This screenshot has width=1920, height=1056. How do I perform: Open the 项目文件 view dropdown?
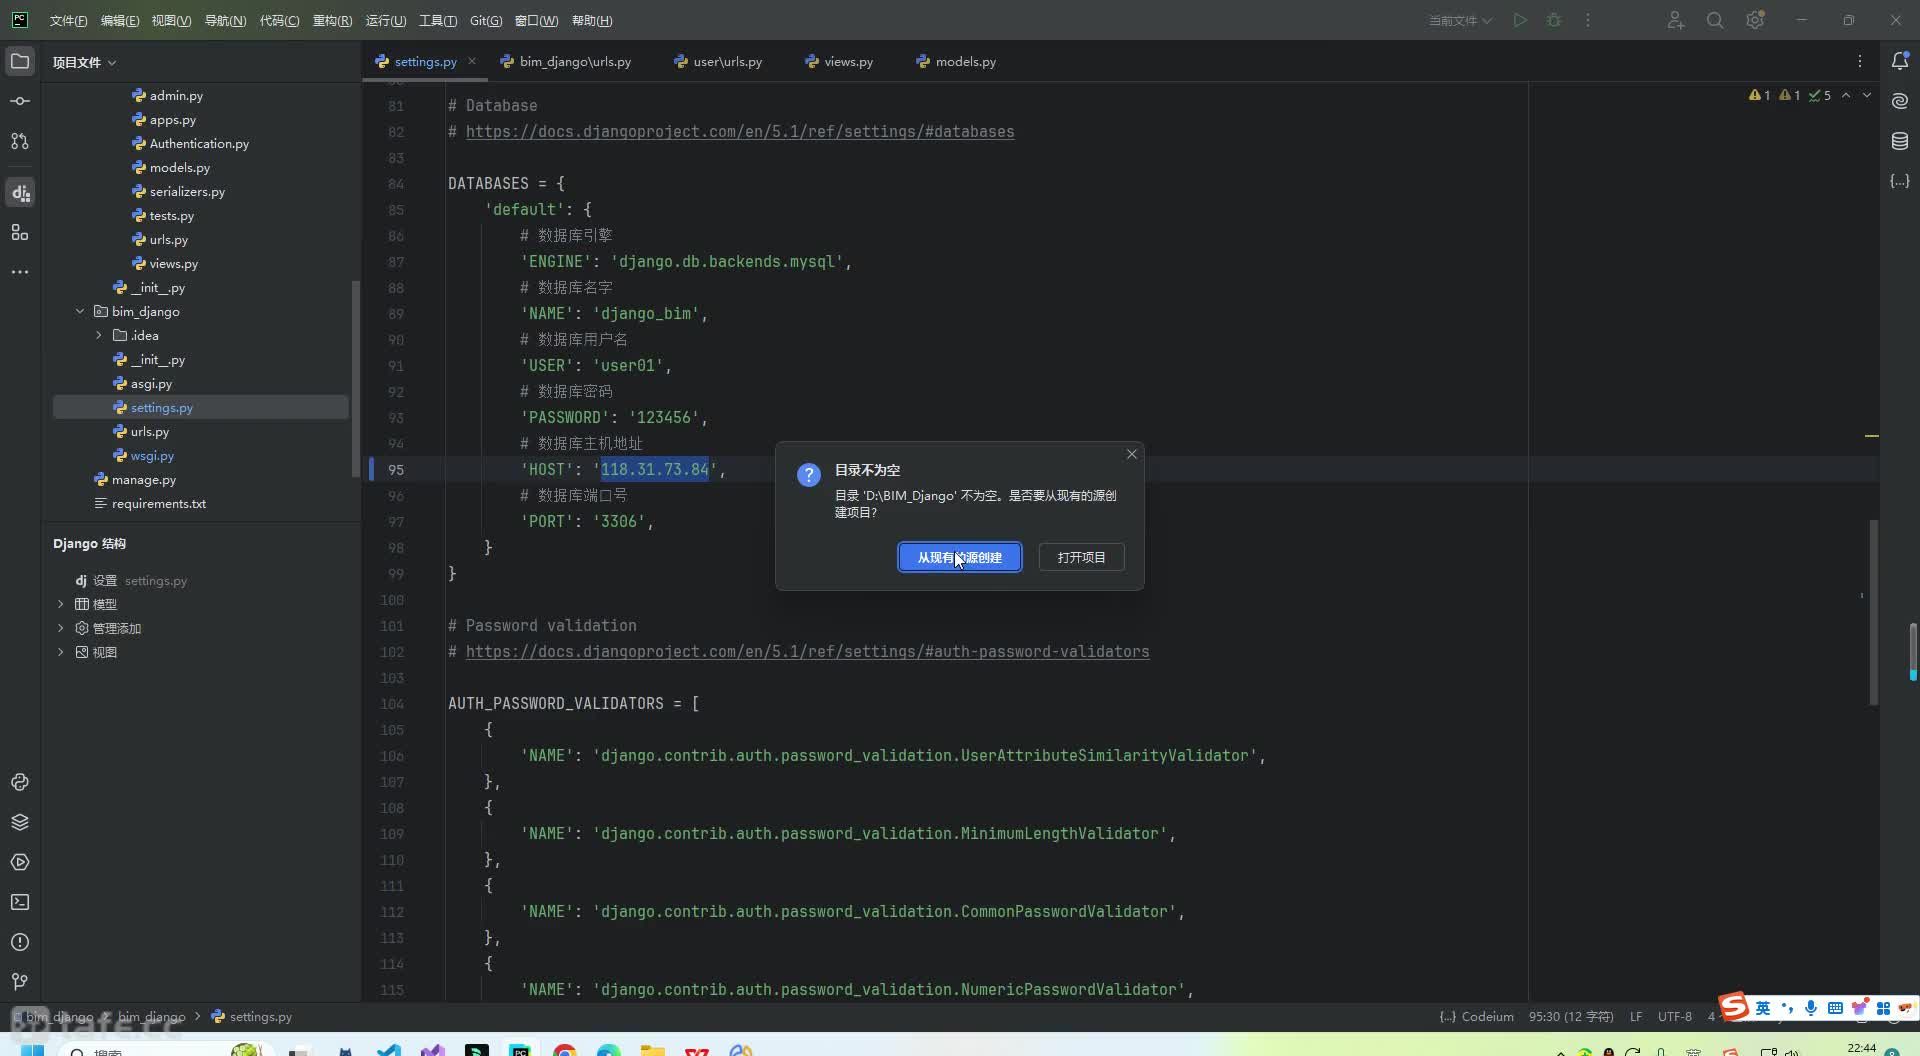pyautogui.click(x=85, y=62)
